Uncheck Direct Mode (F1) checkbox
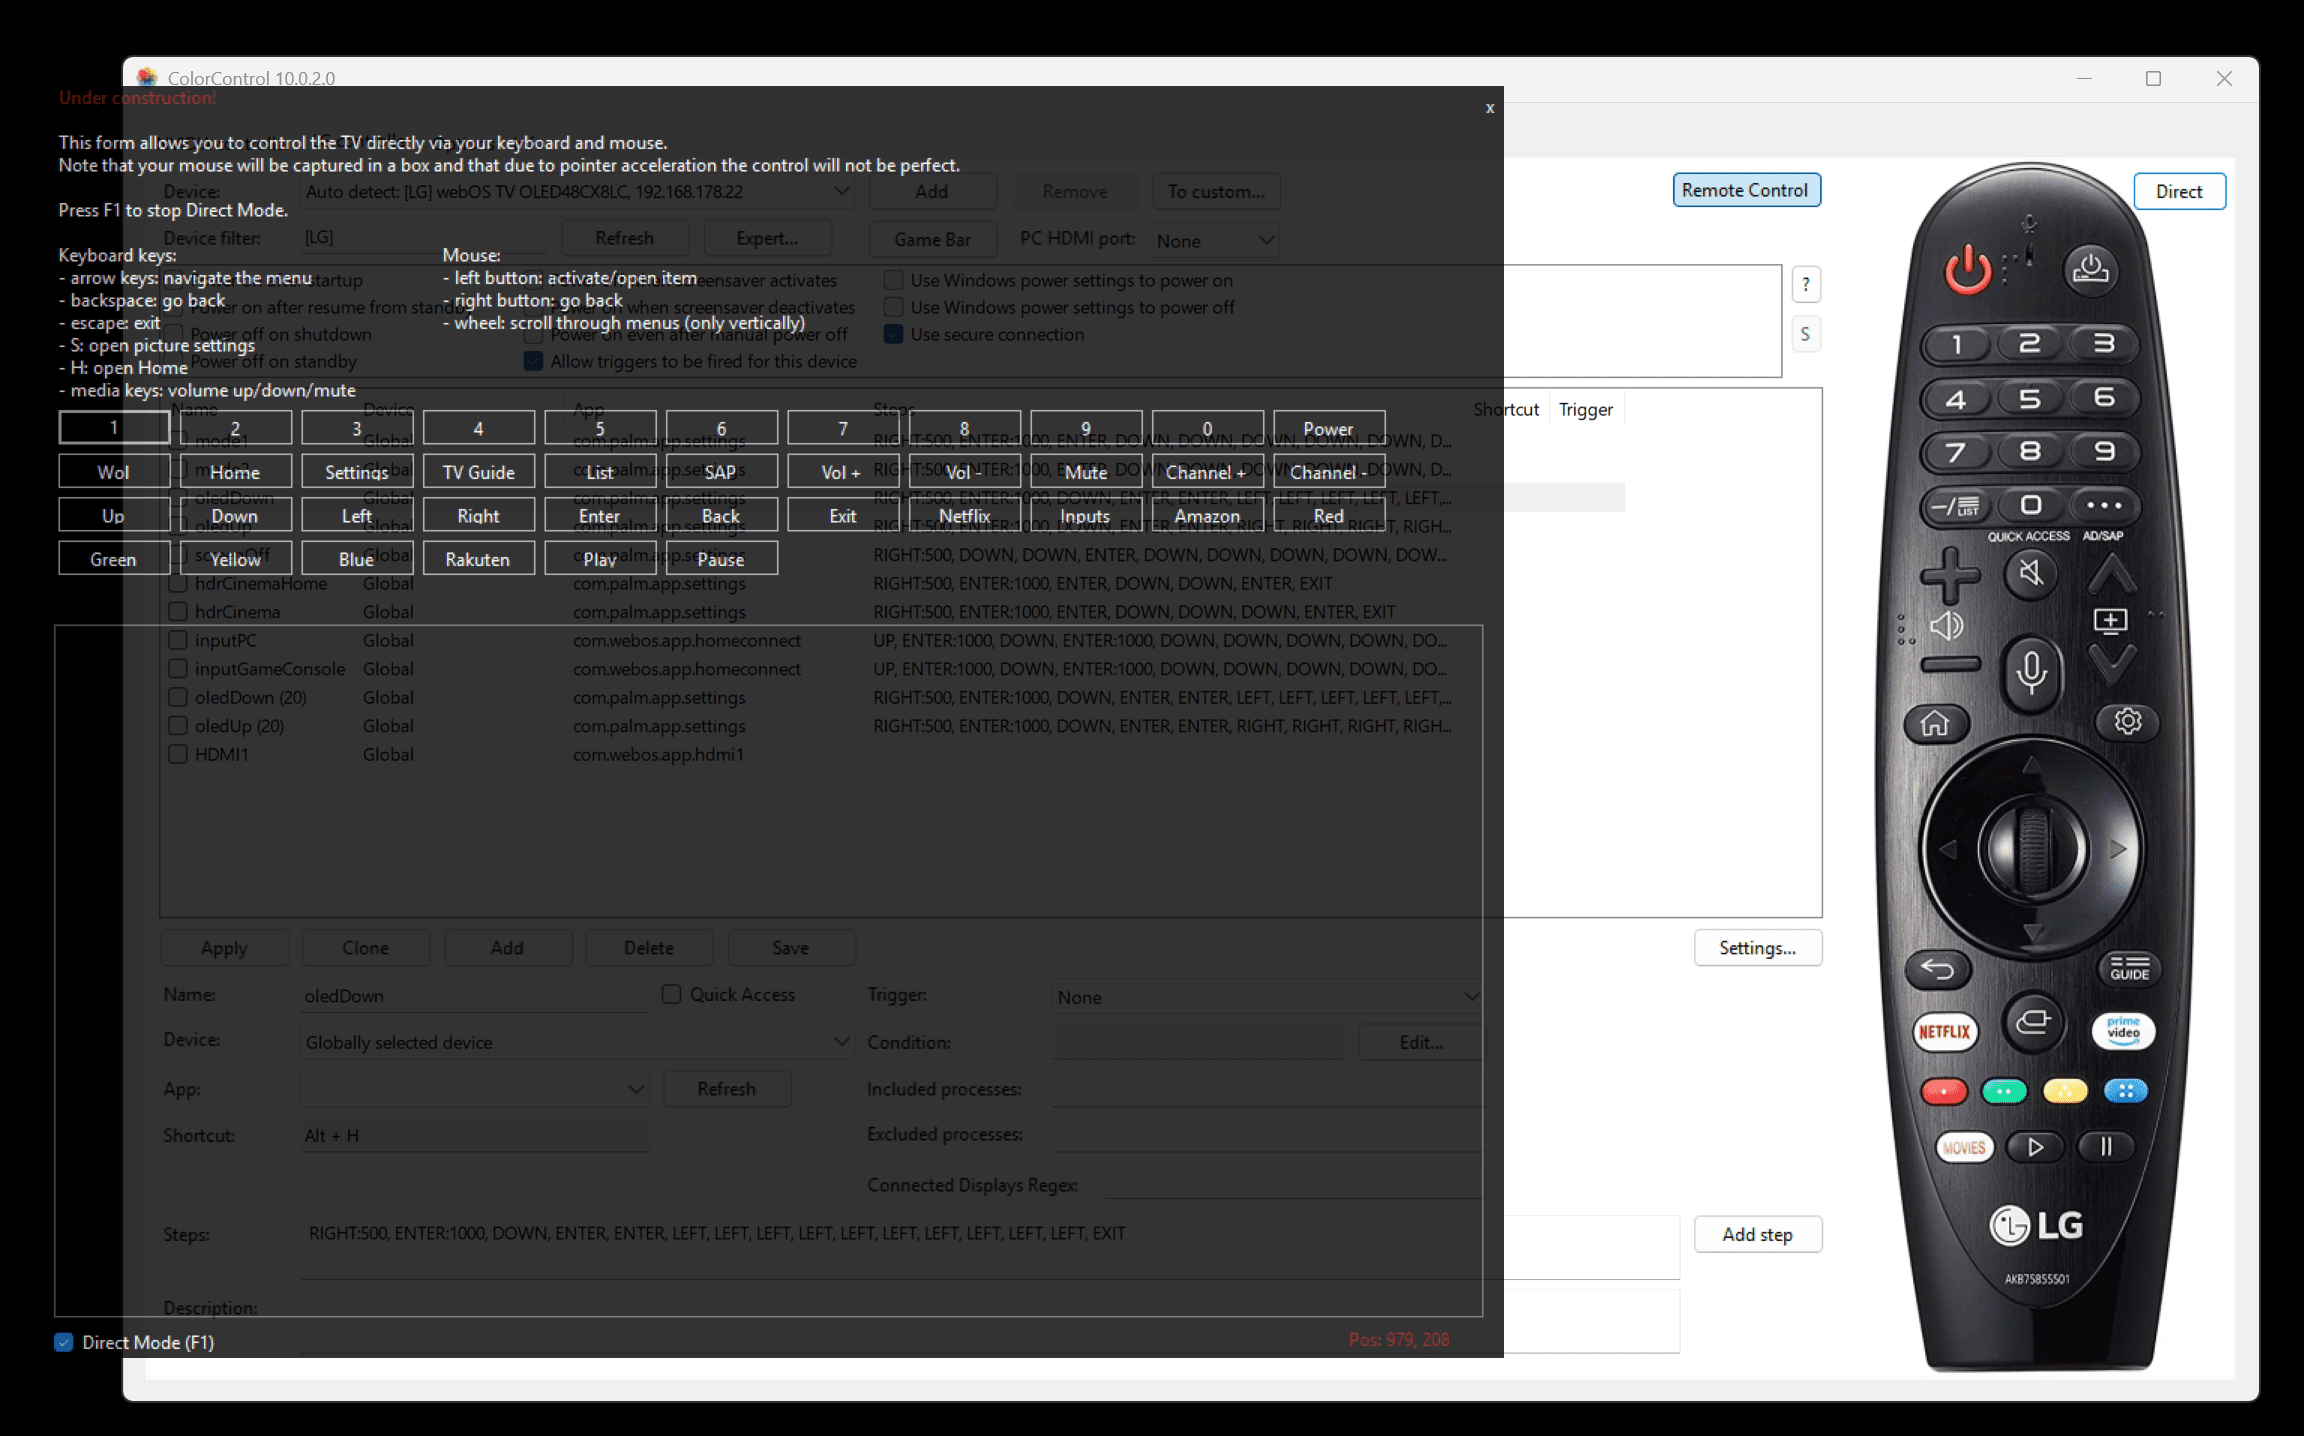 64,1342
